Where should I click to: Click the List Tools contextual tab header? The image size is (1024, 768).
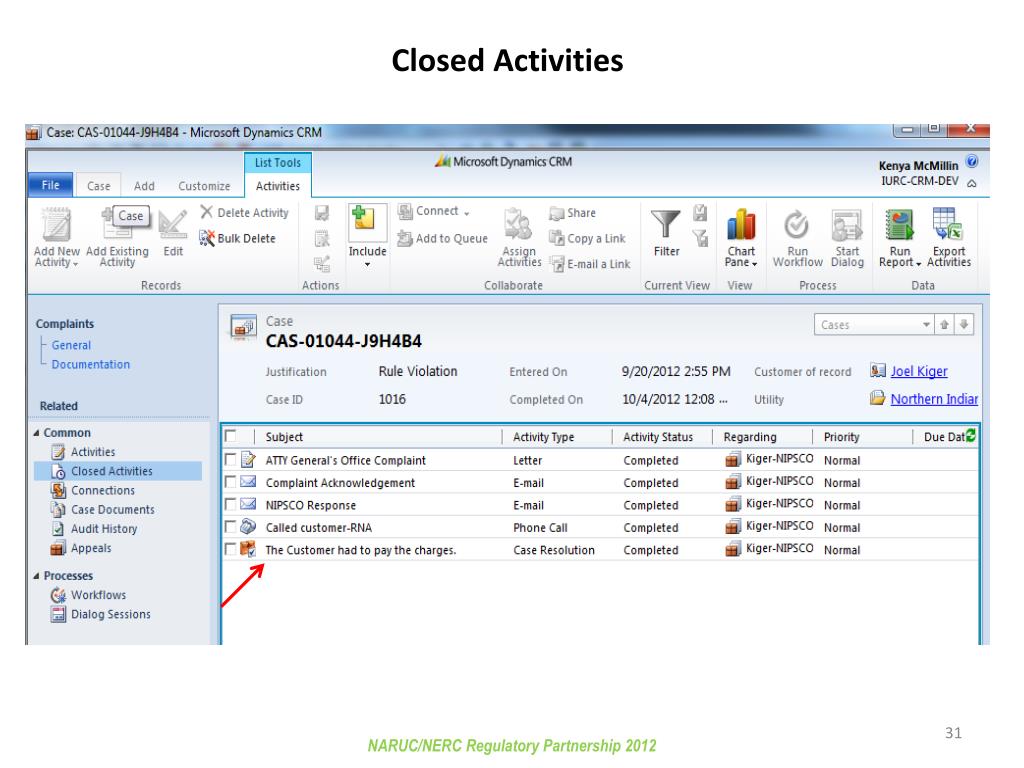pos(278,163)
